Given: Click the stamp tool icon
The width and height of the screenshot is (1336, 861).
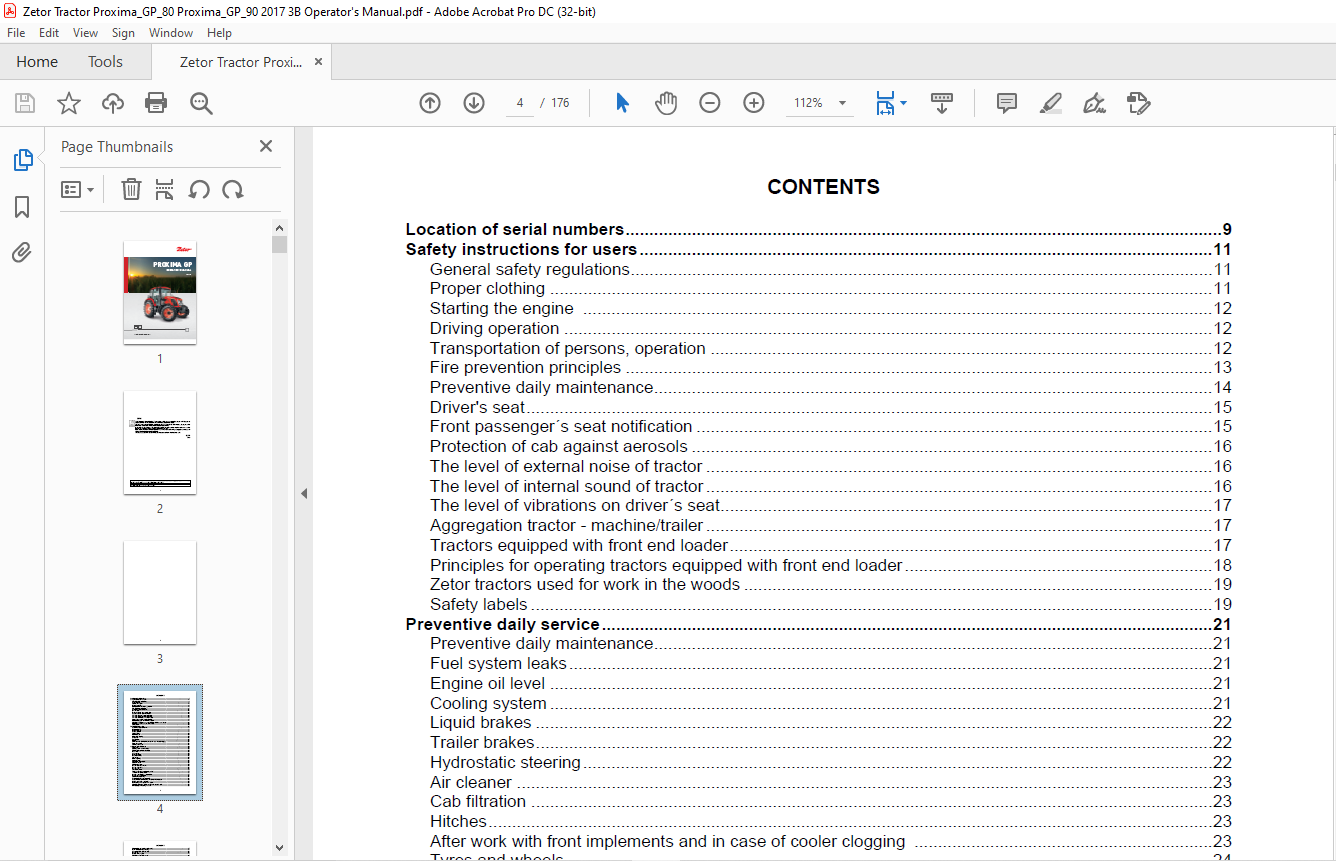Looking at the screenshot, I should click(1138, 103).
